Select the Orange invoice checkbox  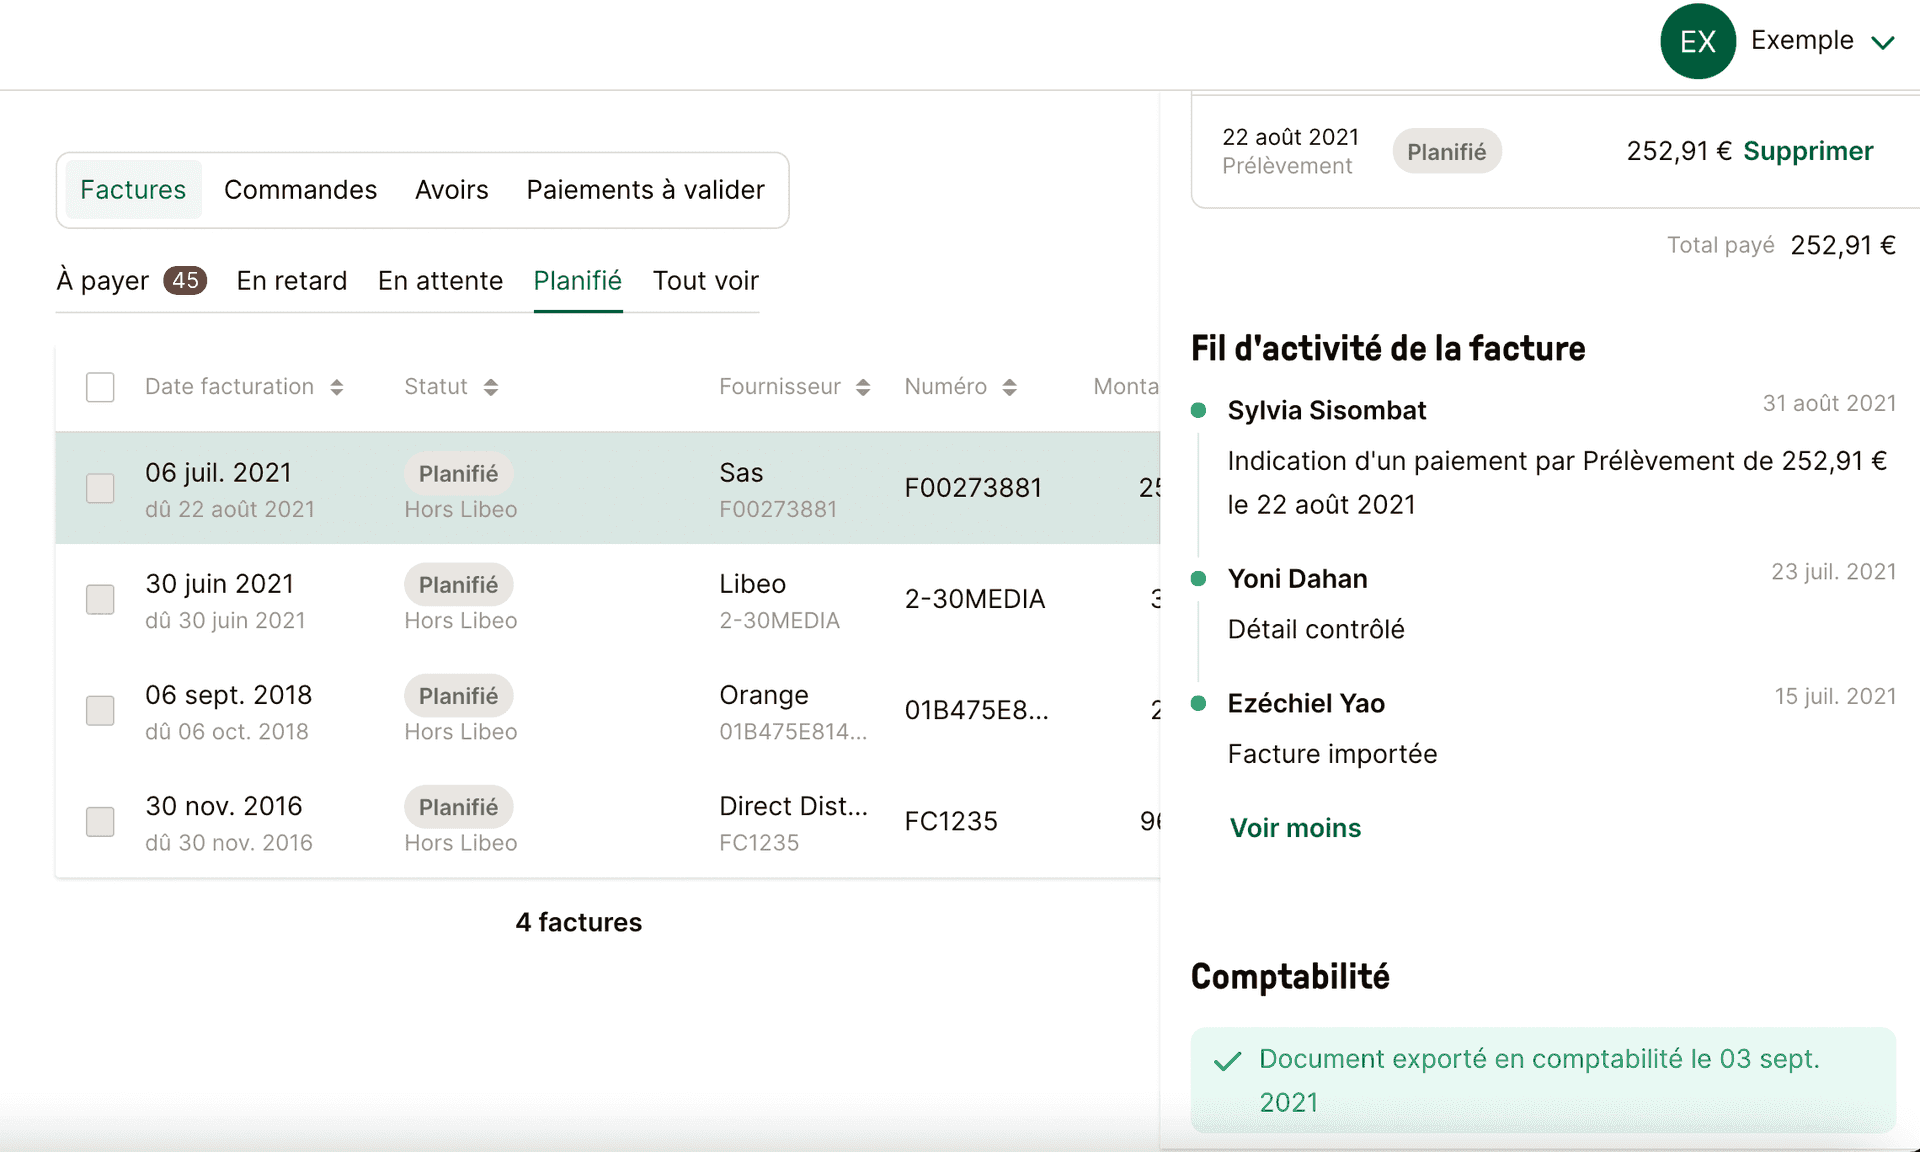tap(100, 711)
